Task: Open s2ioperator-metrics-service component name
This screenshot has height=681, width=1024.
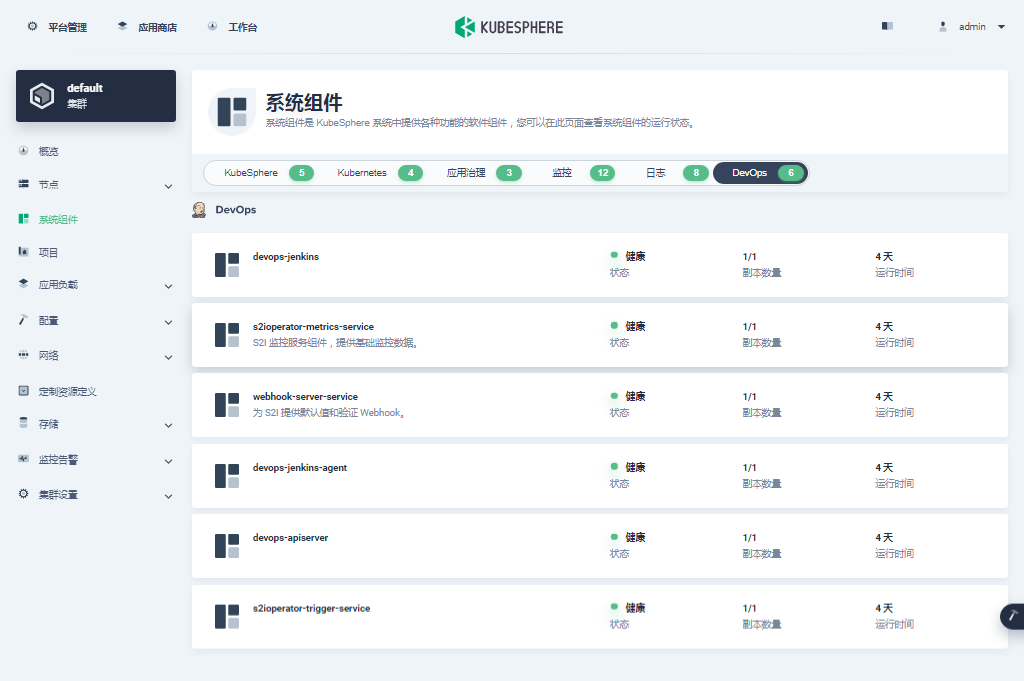Action: click(313, 326)
